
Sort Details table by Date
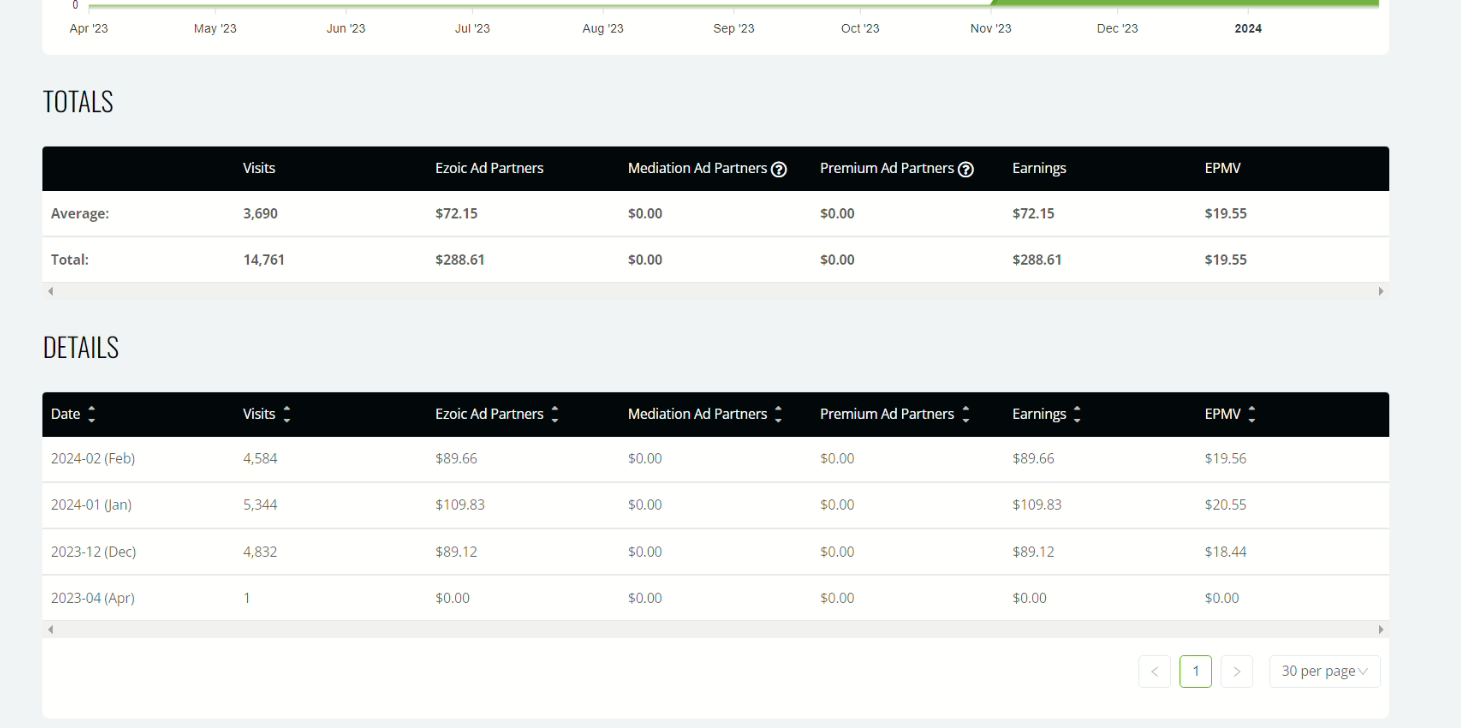pos(92,414)
